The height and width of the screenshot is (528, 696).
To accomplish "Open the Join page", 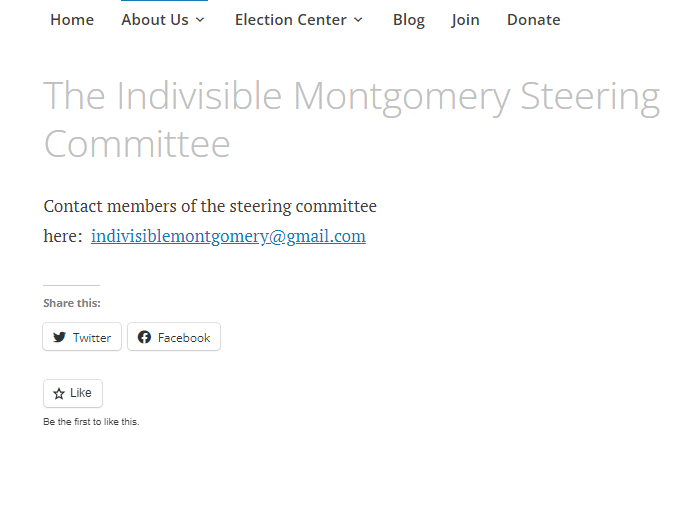I will pos(465,20).
